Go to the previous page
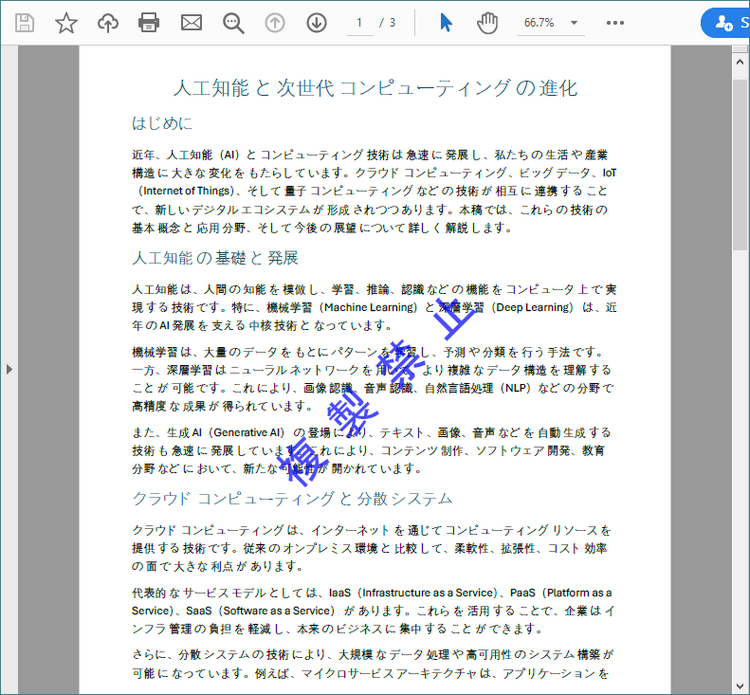 (x=275, y=22)
